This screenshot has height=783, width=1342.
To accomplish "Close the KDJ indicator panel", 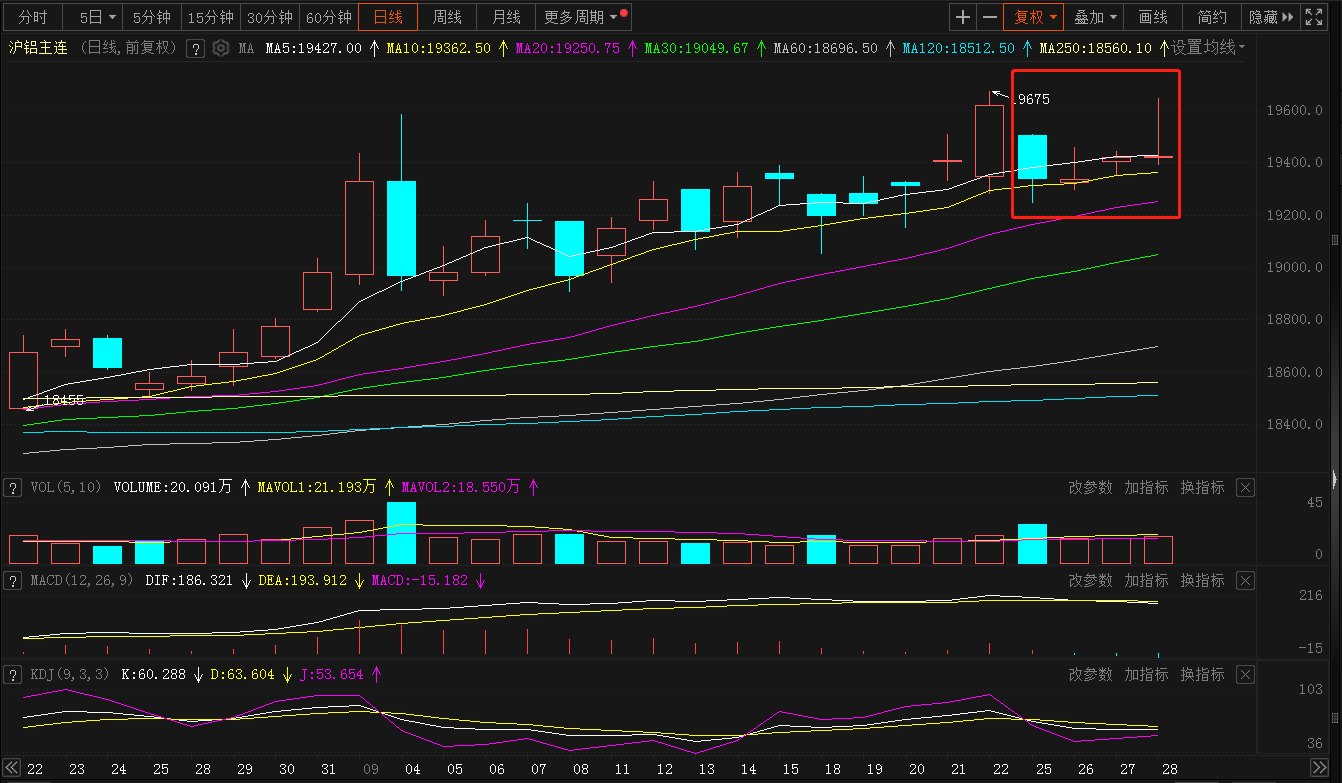I will [1245, 674].
